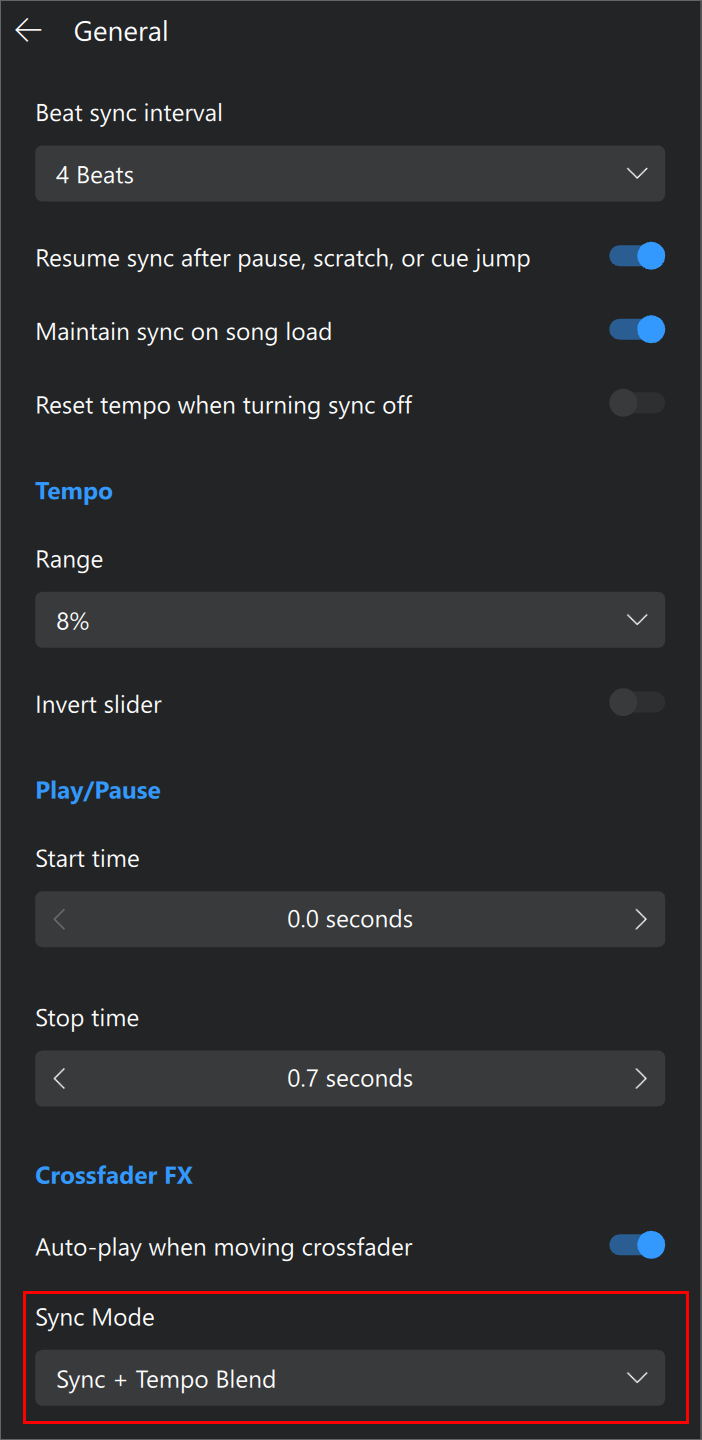Viewport: 702px width, 1440px height.
Task: Click the back arrow next to General
Action: [x=28, y=31]
